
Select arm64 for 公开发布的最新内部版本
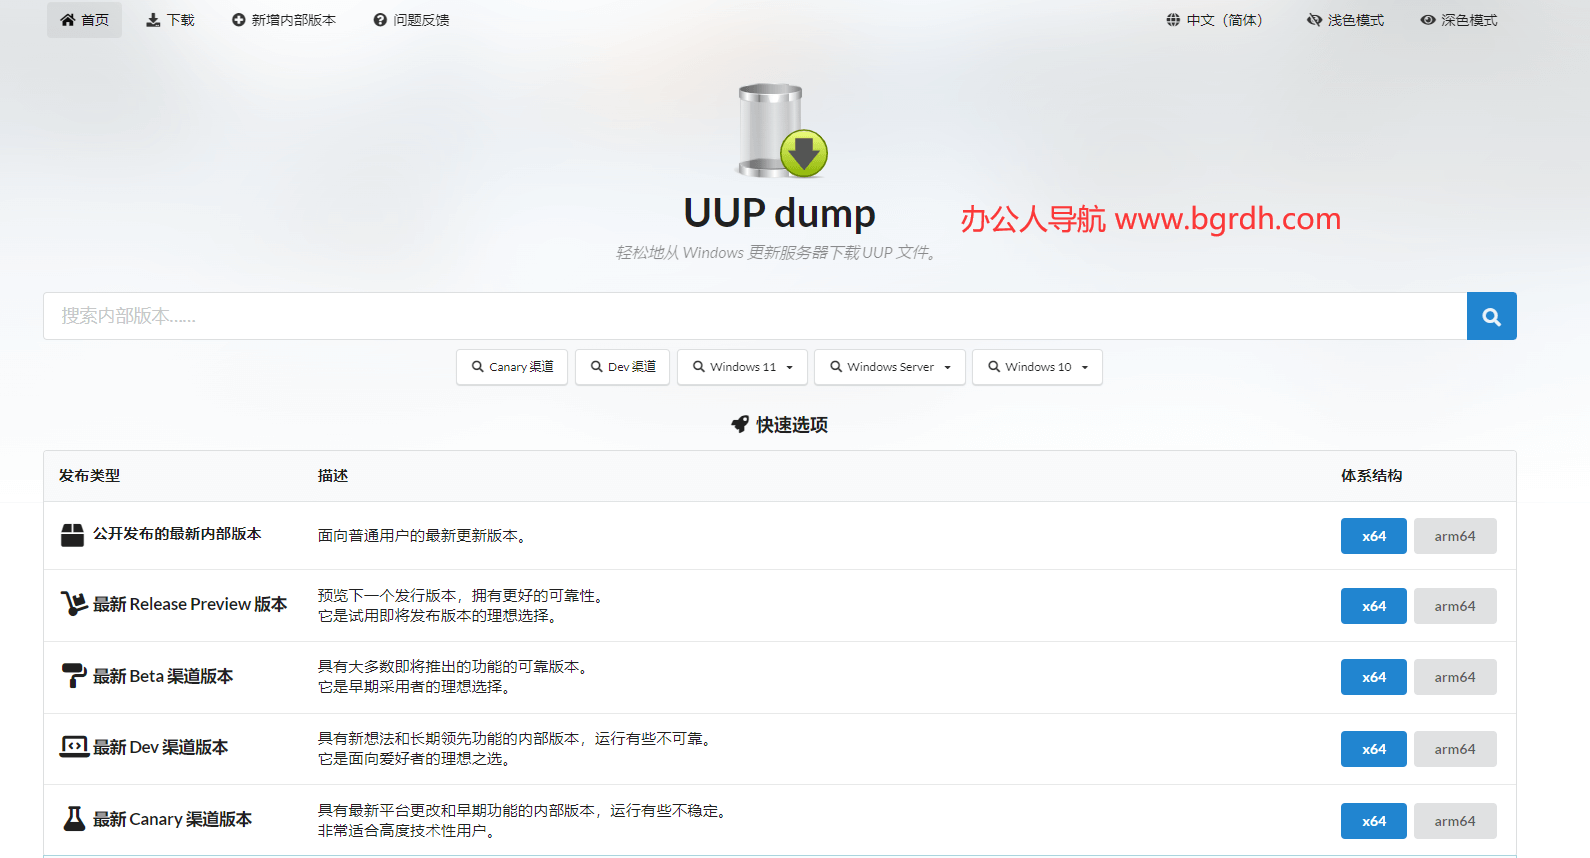1455,536
